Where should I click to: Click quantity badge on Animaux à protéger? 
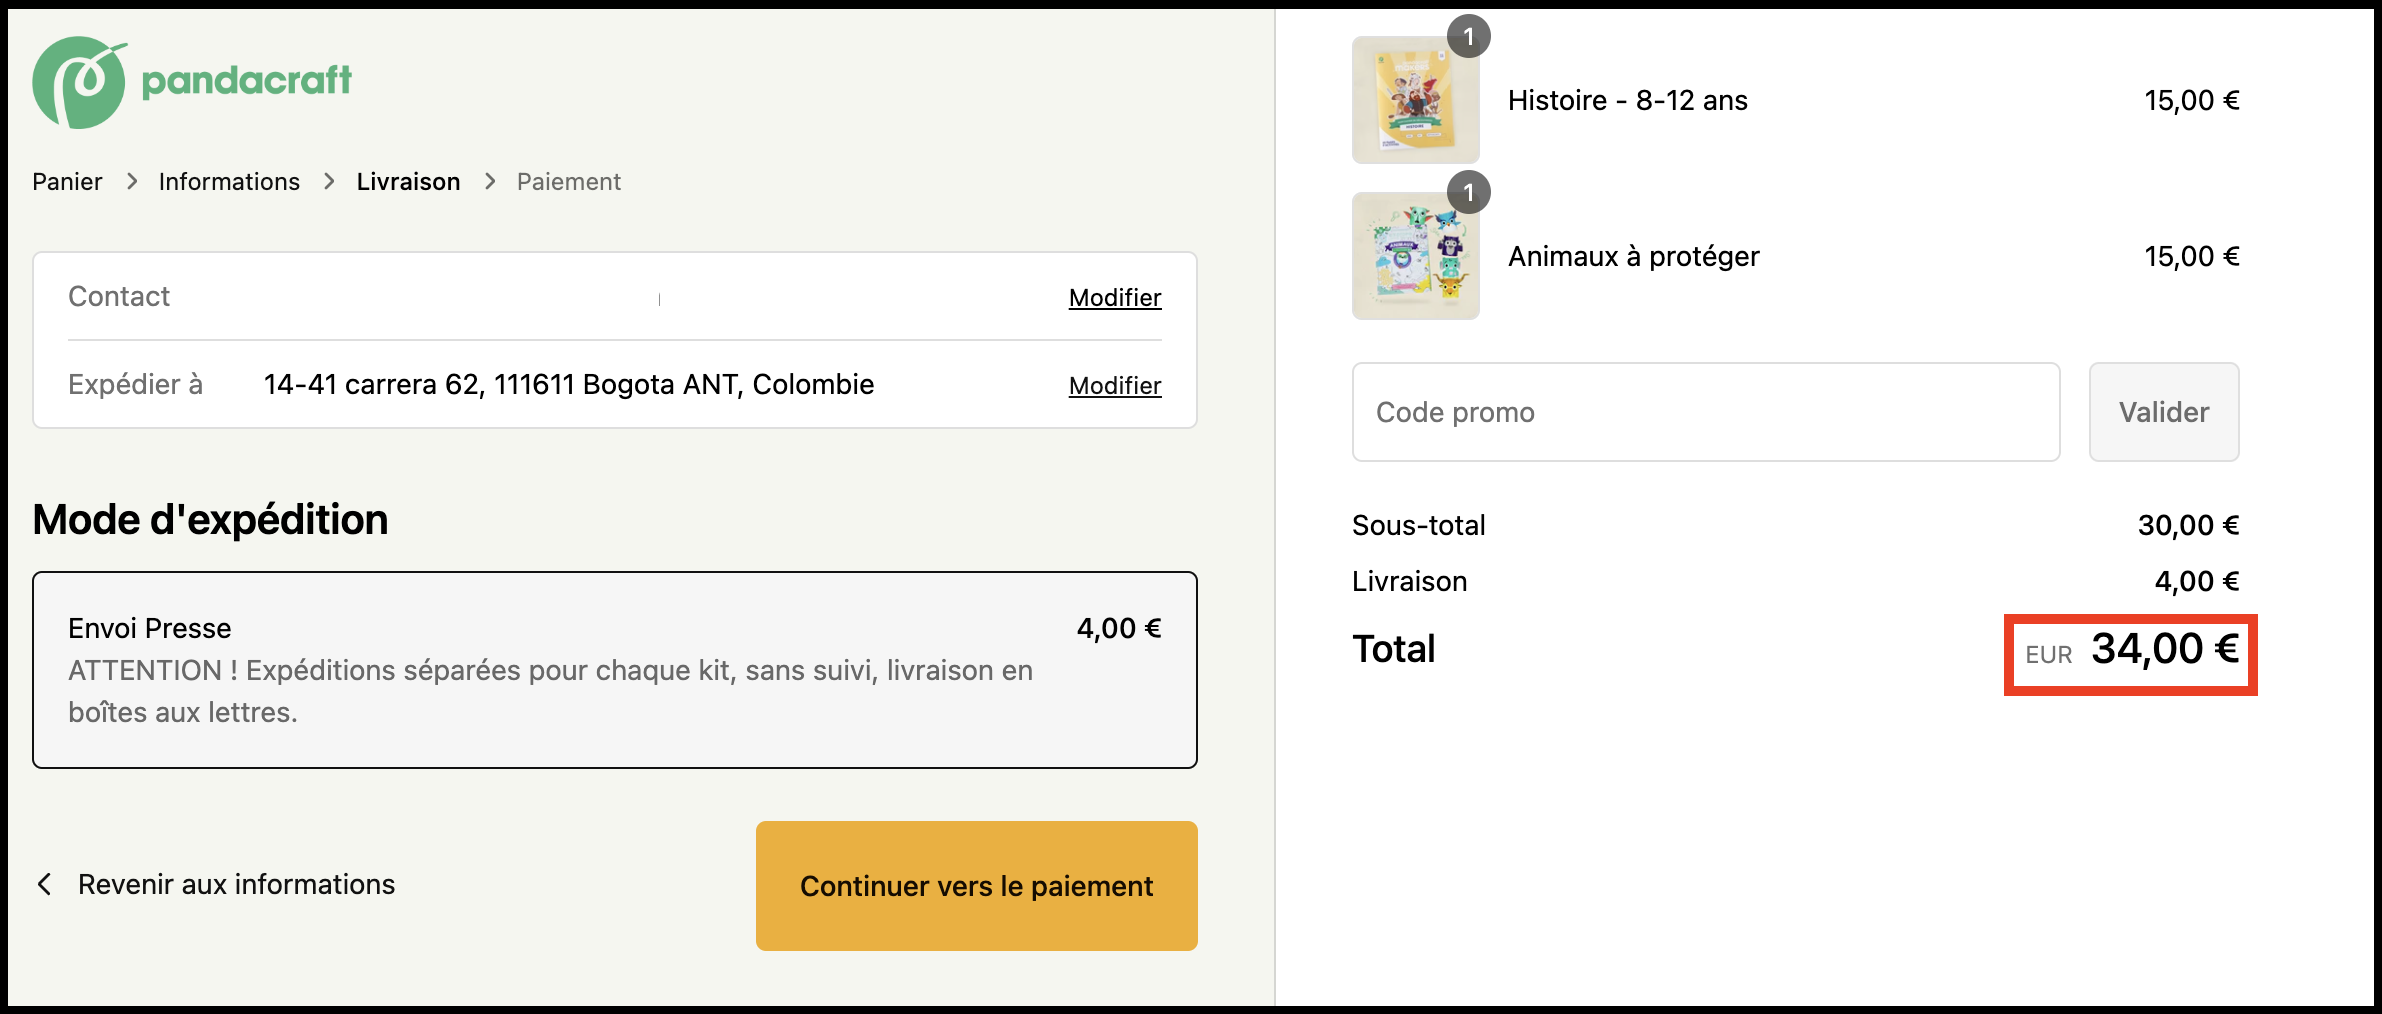pos(1468,193)
